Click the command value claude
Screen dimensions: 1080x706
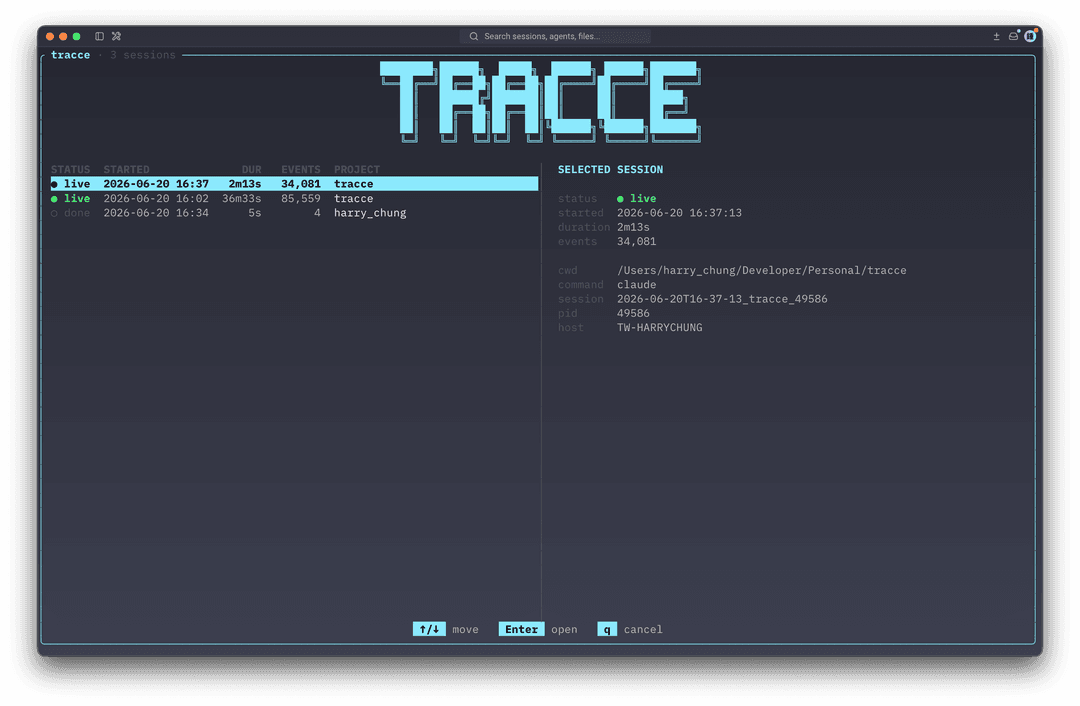click(x=636, y=284)
